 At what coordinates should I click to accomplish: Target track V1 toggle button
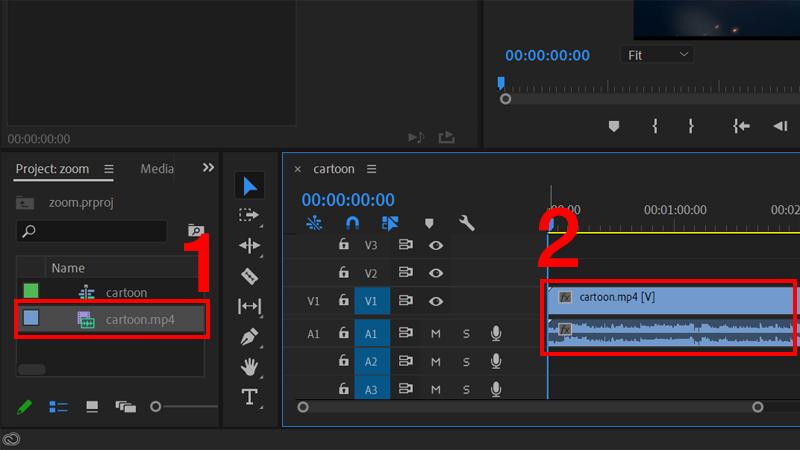tap(372, 301)
